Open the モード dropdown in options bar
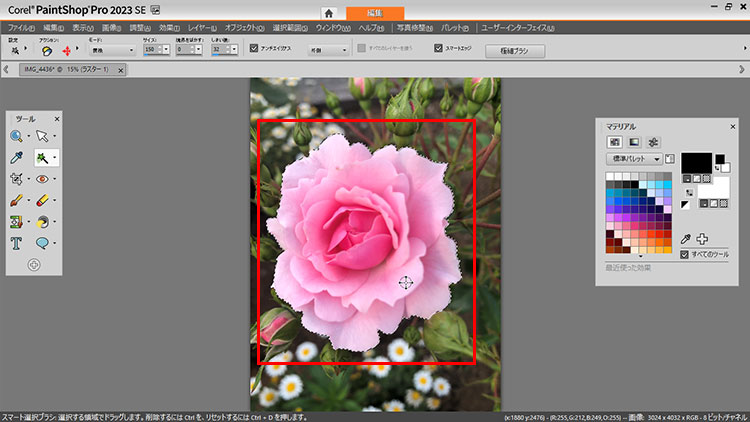Screen dimensions: 750x422 pyautogui.click(x=113, y=50)
